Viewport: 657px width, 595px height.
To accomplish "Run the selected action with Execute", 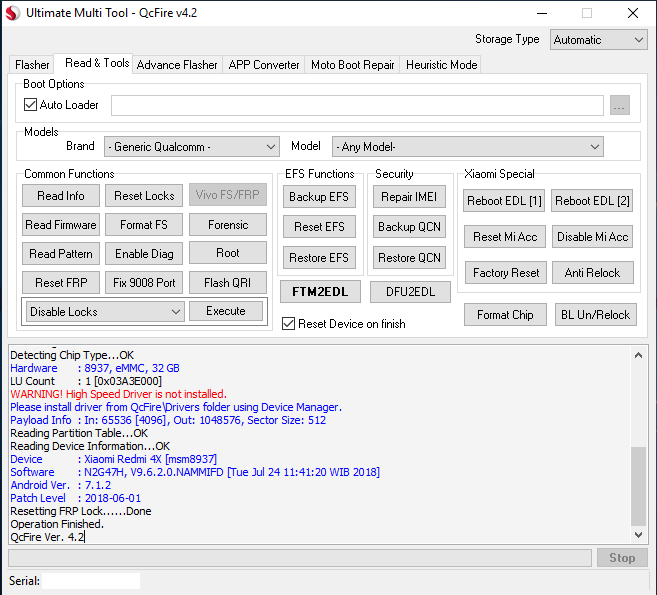I will tap(226, 311).
